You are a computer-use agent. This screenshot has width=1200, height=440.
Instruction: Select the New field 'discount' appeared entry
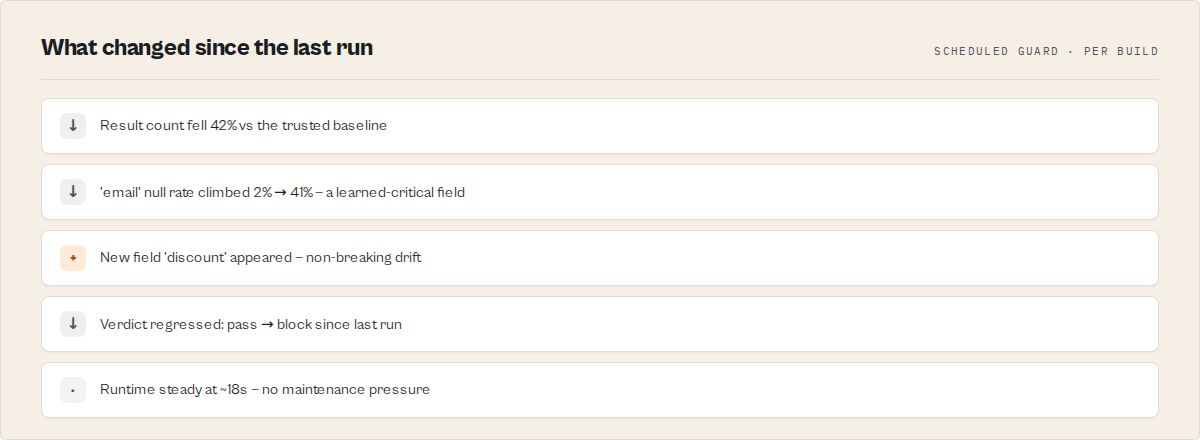600,258
